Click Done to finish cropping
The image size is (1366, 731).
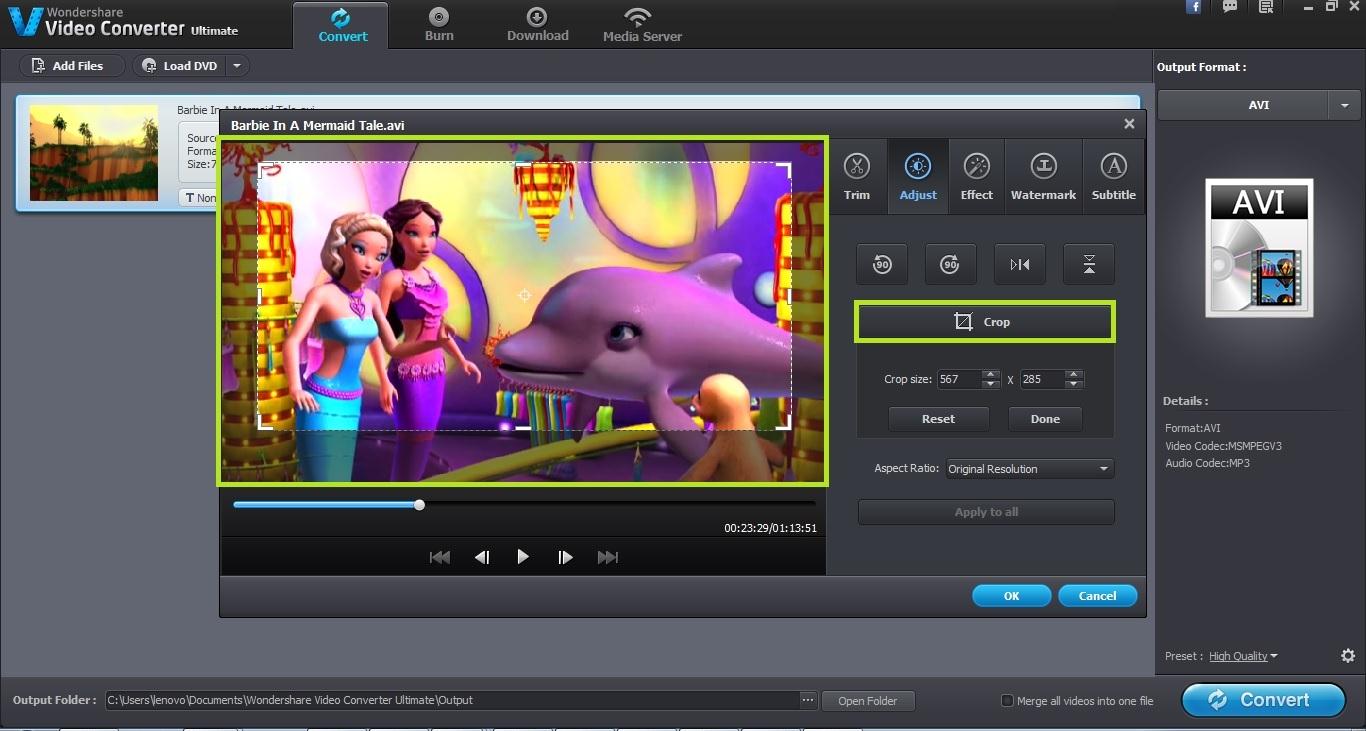coord(1045,419)
